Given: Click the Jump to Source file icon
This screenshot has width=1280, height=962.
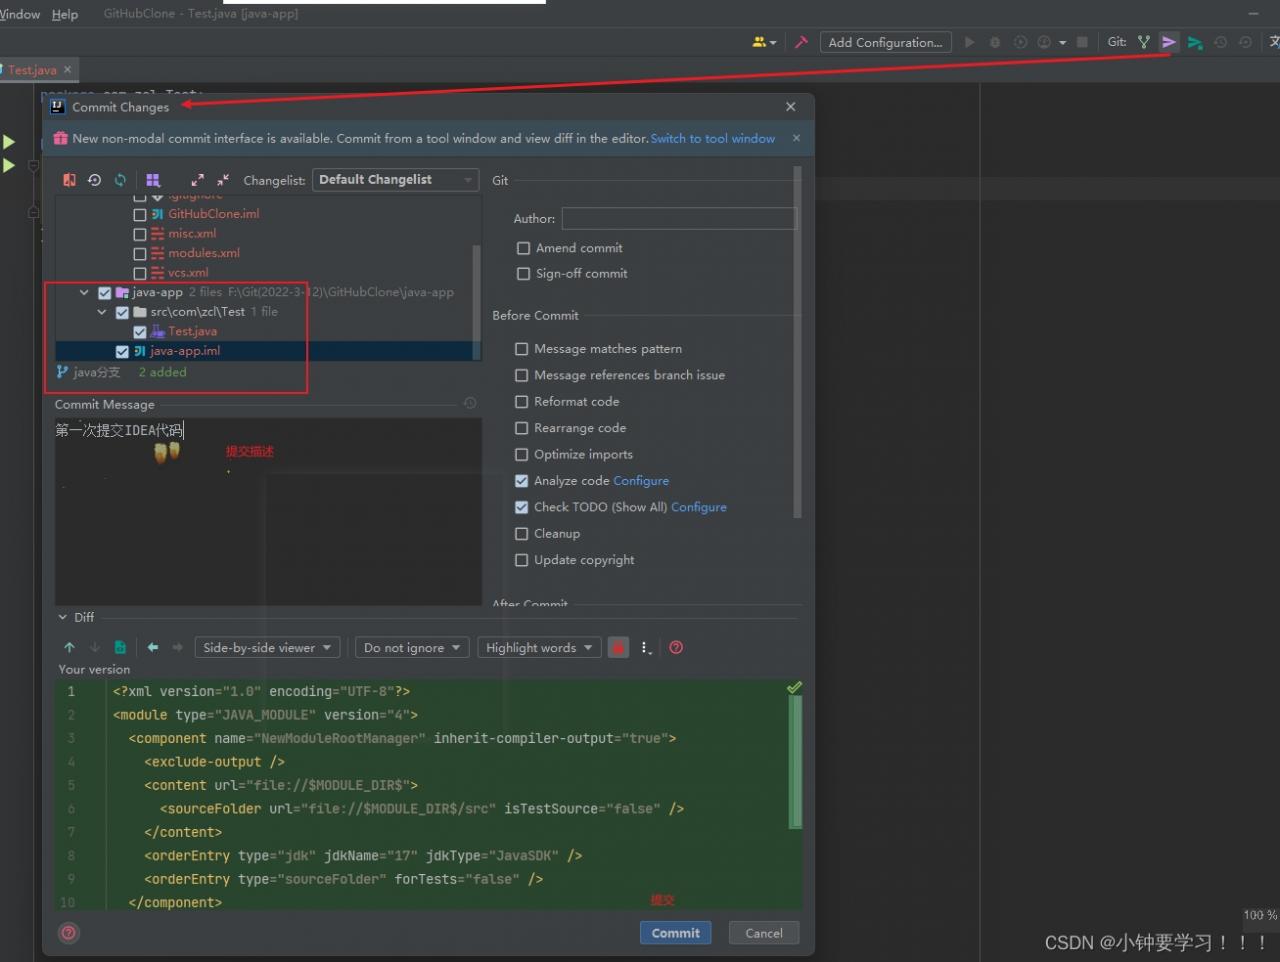Looking at the screenshot, I should coord(120,648).
